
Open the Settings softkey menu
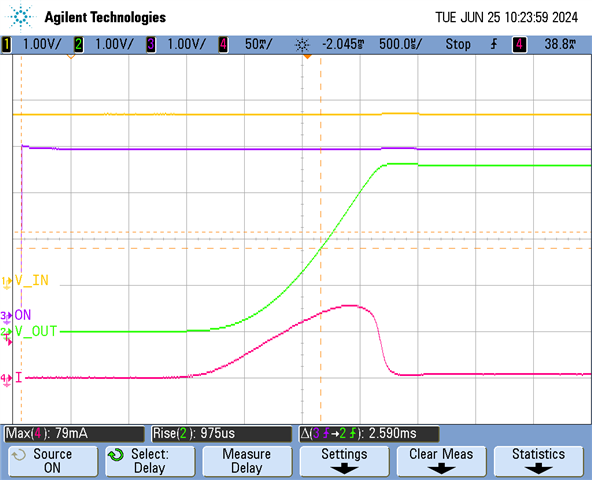344,461
